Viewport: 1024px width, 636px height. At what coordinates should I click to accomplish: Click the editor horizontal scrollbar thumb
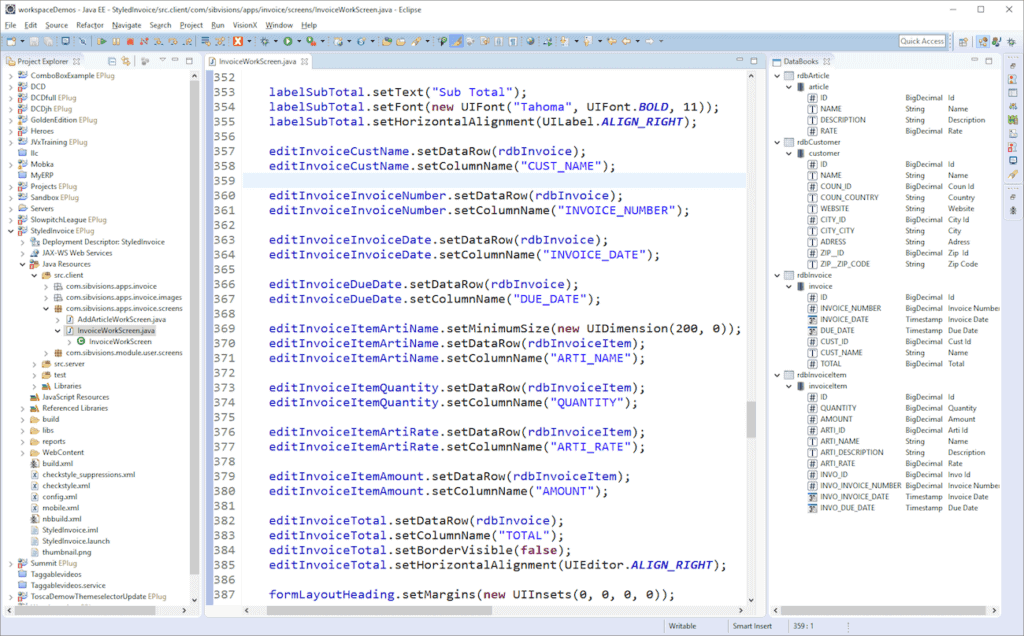[x=379, y=611]
